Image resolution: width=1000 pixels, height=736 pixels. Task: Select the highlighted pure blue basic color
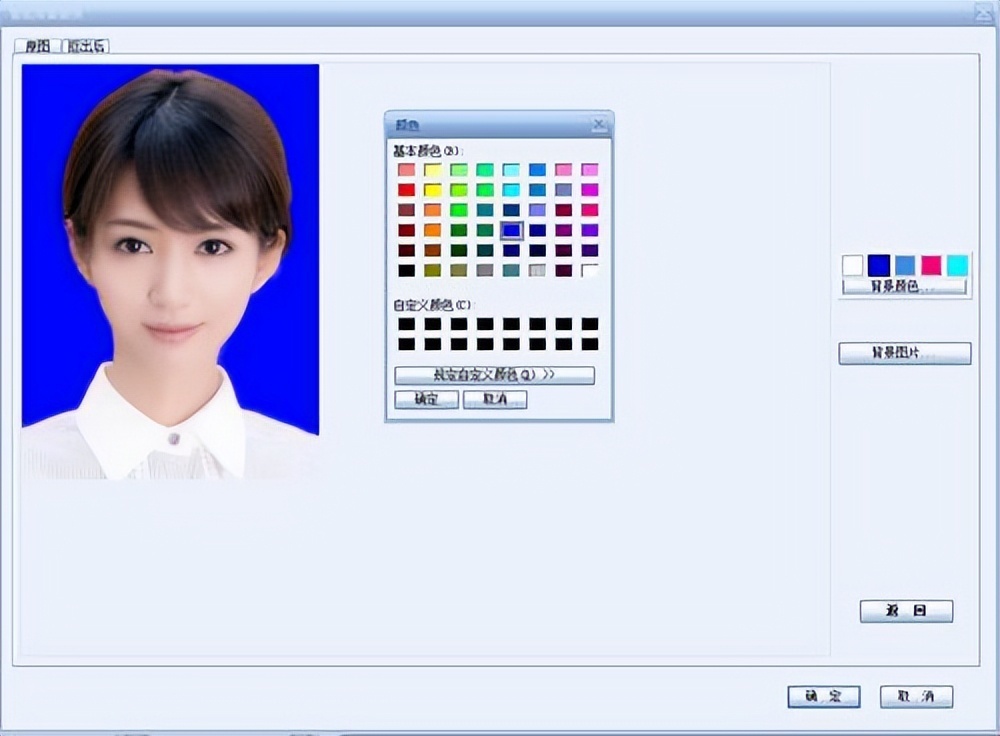(511, 230)
